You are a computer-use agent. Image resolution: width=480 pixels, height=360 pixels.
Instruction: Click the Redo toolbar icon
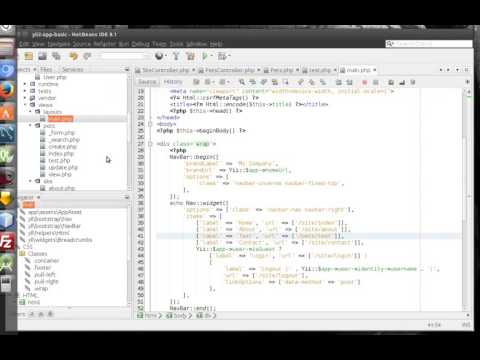point(87,56)
